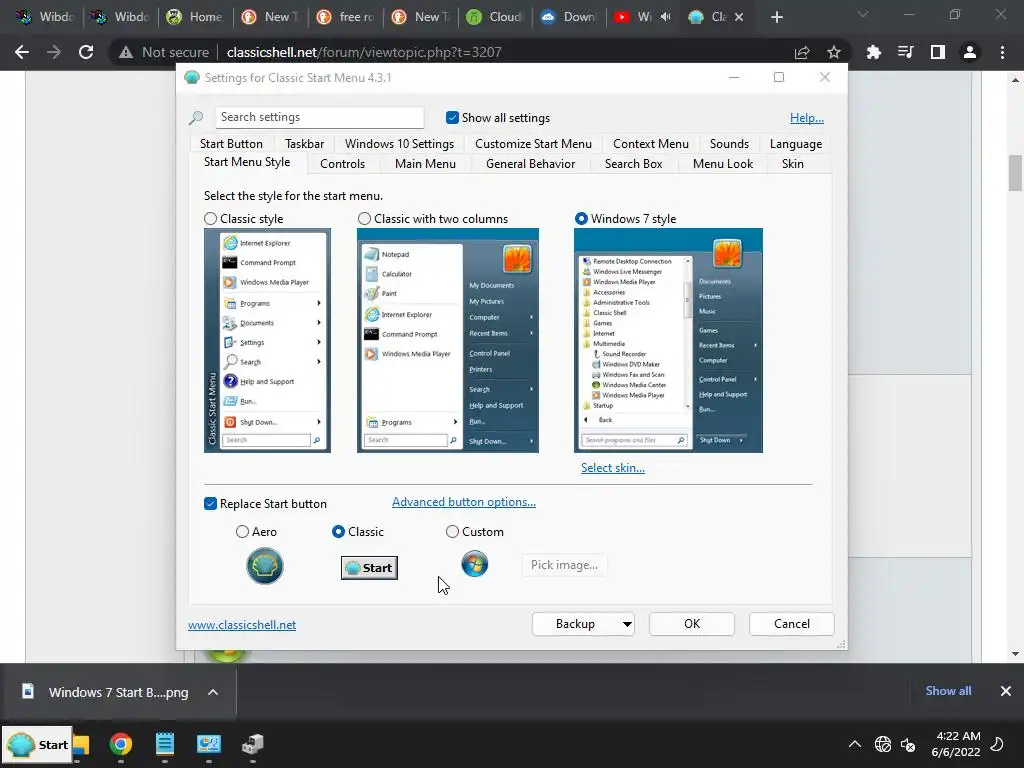The image size is (1024, 768).
Task: Open the Main Menu tab
Action: 425,164
